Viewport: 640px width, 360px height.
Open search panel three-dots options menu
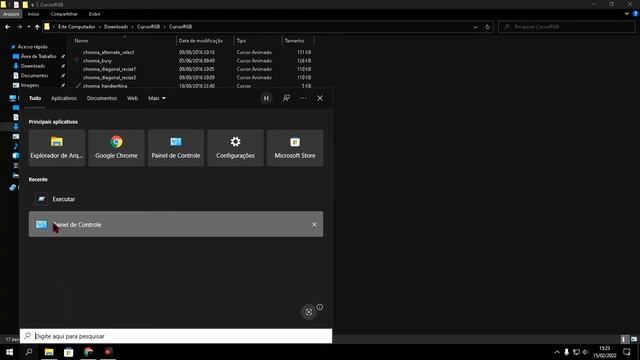pyautogui.click(x=303, y=98)
